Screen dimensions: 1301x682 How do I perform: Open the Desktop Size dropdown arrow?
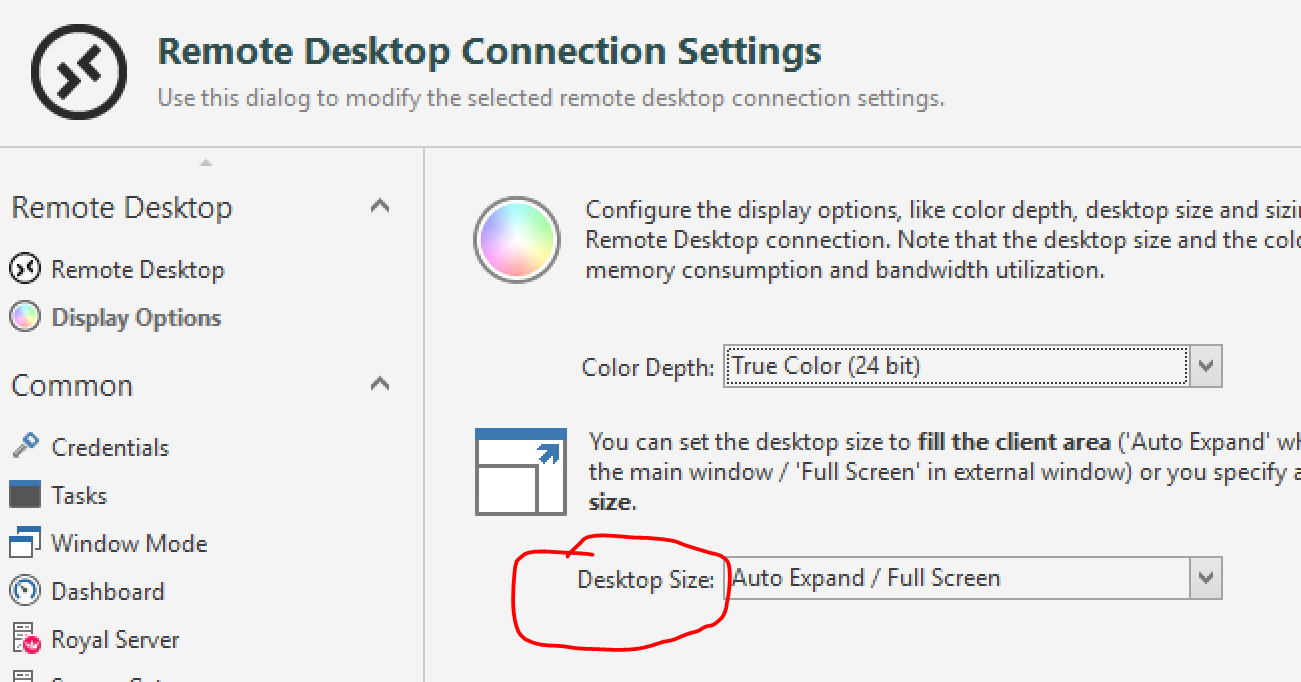click(x=1206, y=578)
